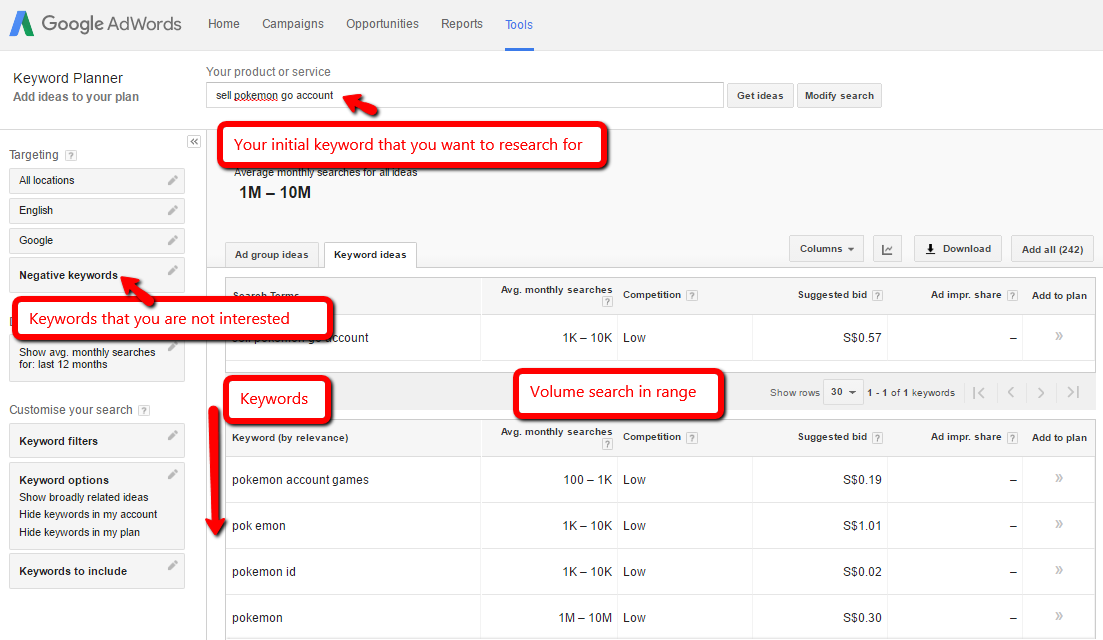
Task: Open the Home menu
Action: [x=224, y=24]
